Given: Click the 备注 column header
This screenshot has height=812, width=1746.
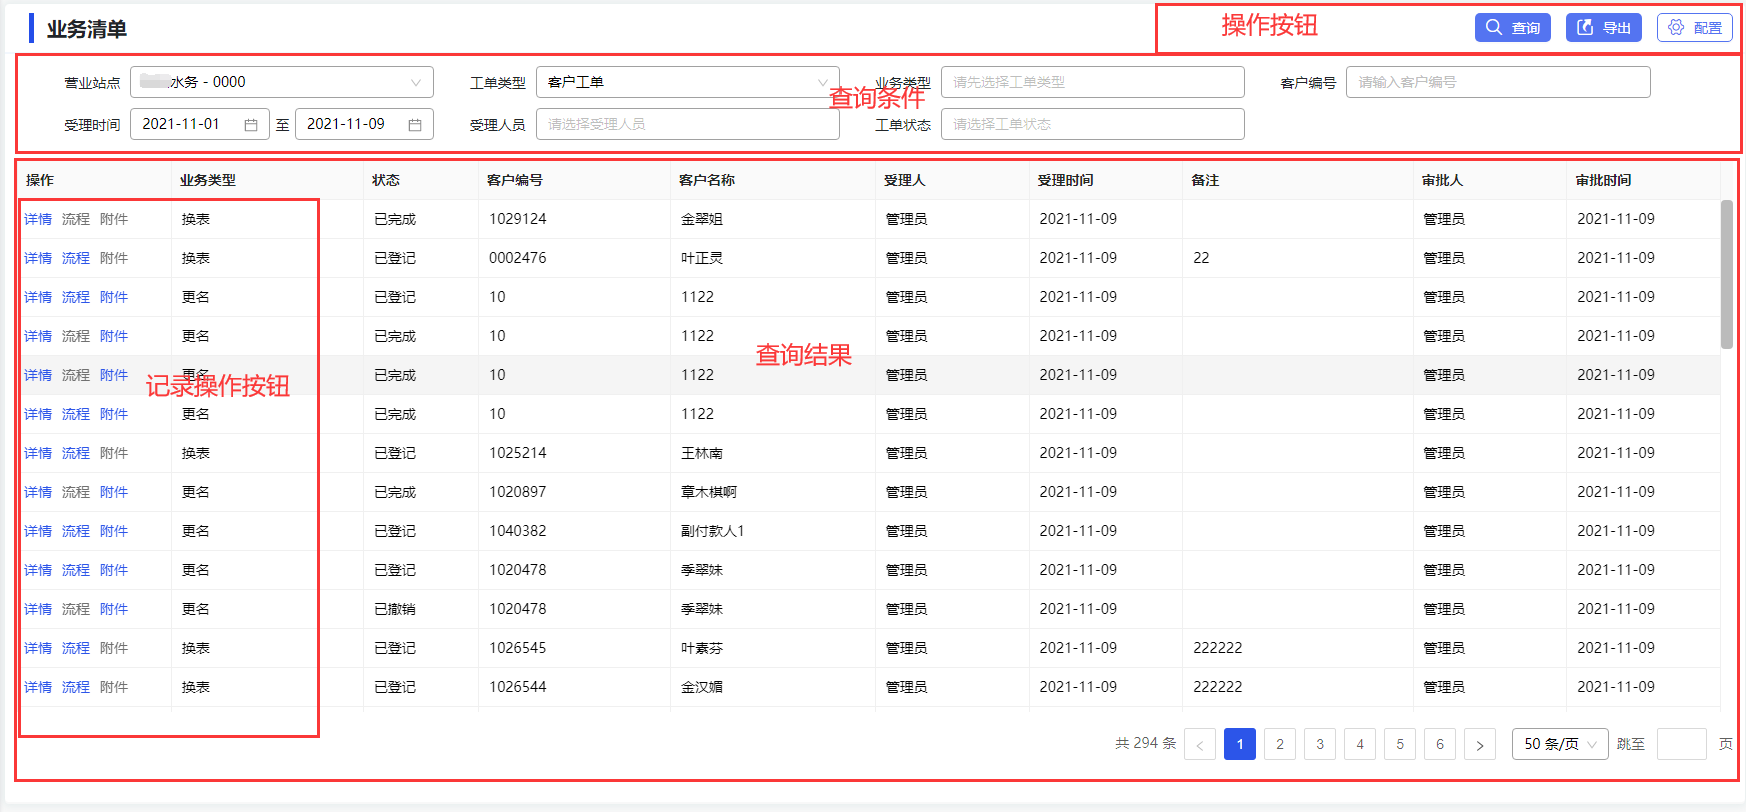Looking at the screenshot, I should (x=1206, y=180).
